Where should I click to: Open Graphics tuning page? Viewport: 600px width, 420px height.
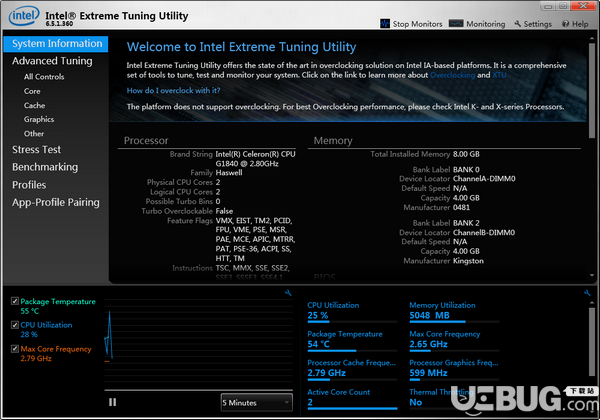[x=39, y=119]
